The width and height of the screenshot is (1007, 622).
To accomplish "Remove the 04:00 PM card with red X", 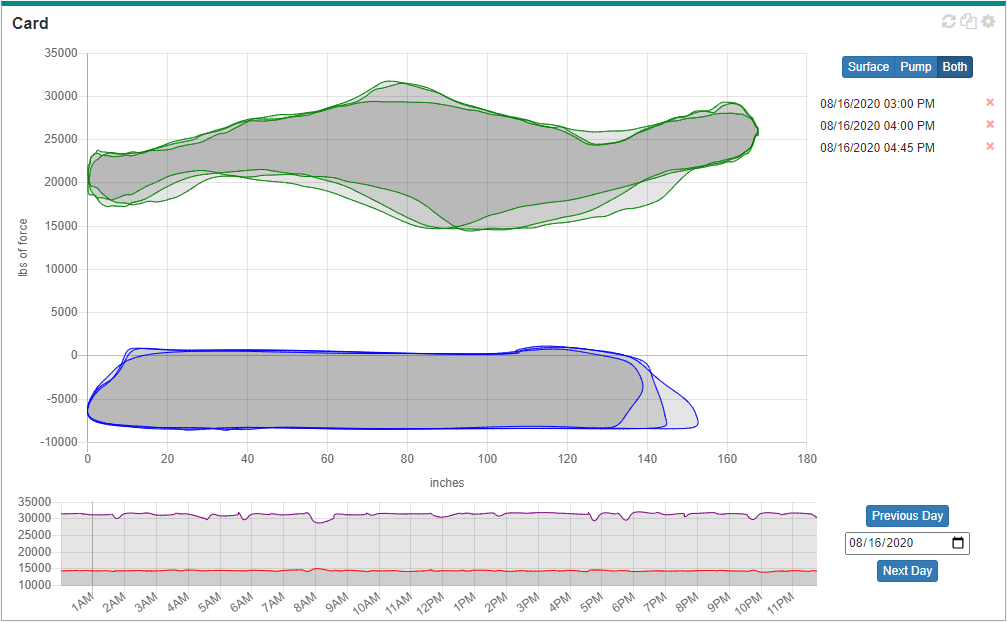I will (990, 125).
